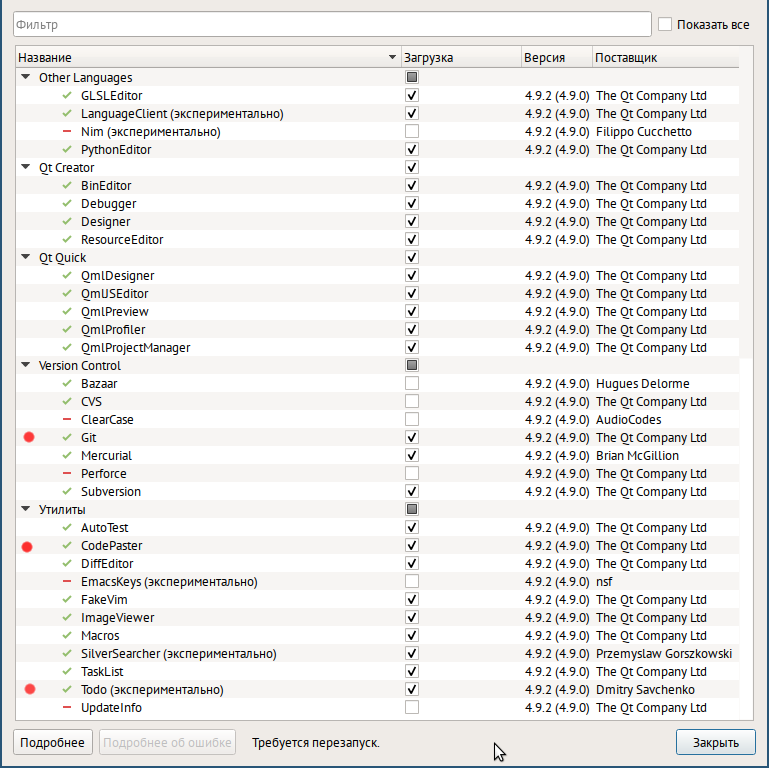The width and height of the screenshot is (769, 768).
Task: Click the green status icon beside QmlProfiler
Action: pos(67,330)
